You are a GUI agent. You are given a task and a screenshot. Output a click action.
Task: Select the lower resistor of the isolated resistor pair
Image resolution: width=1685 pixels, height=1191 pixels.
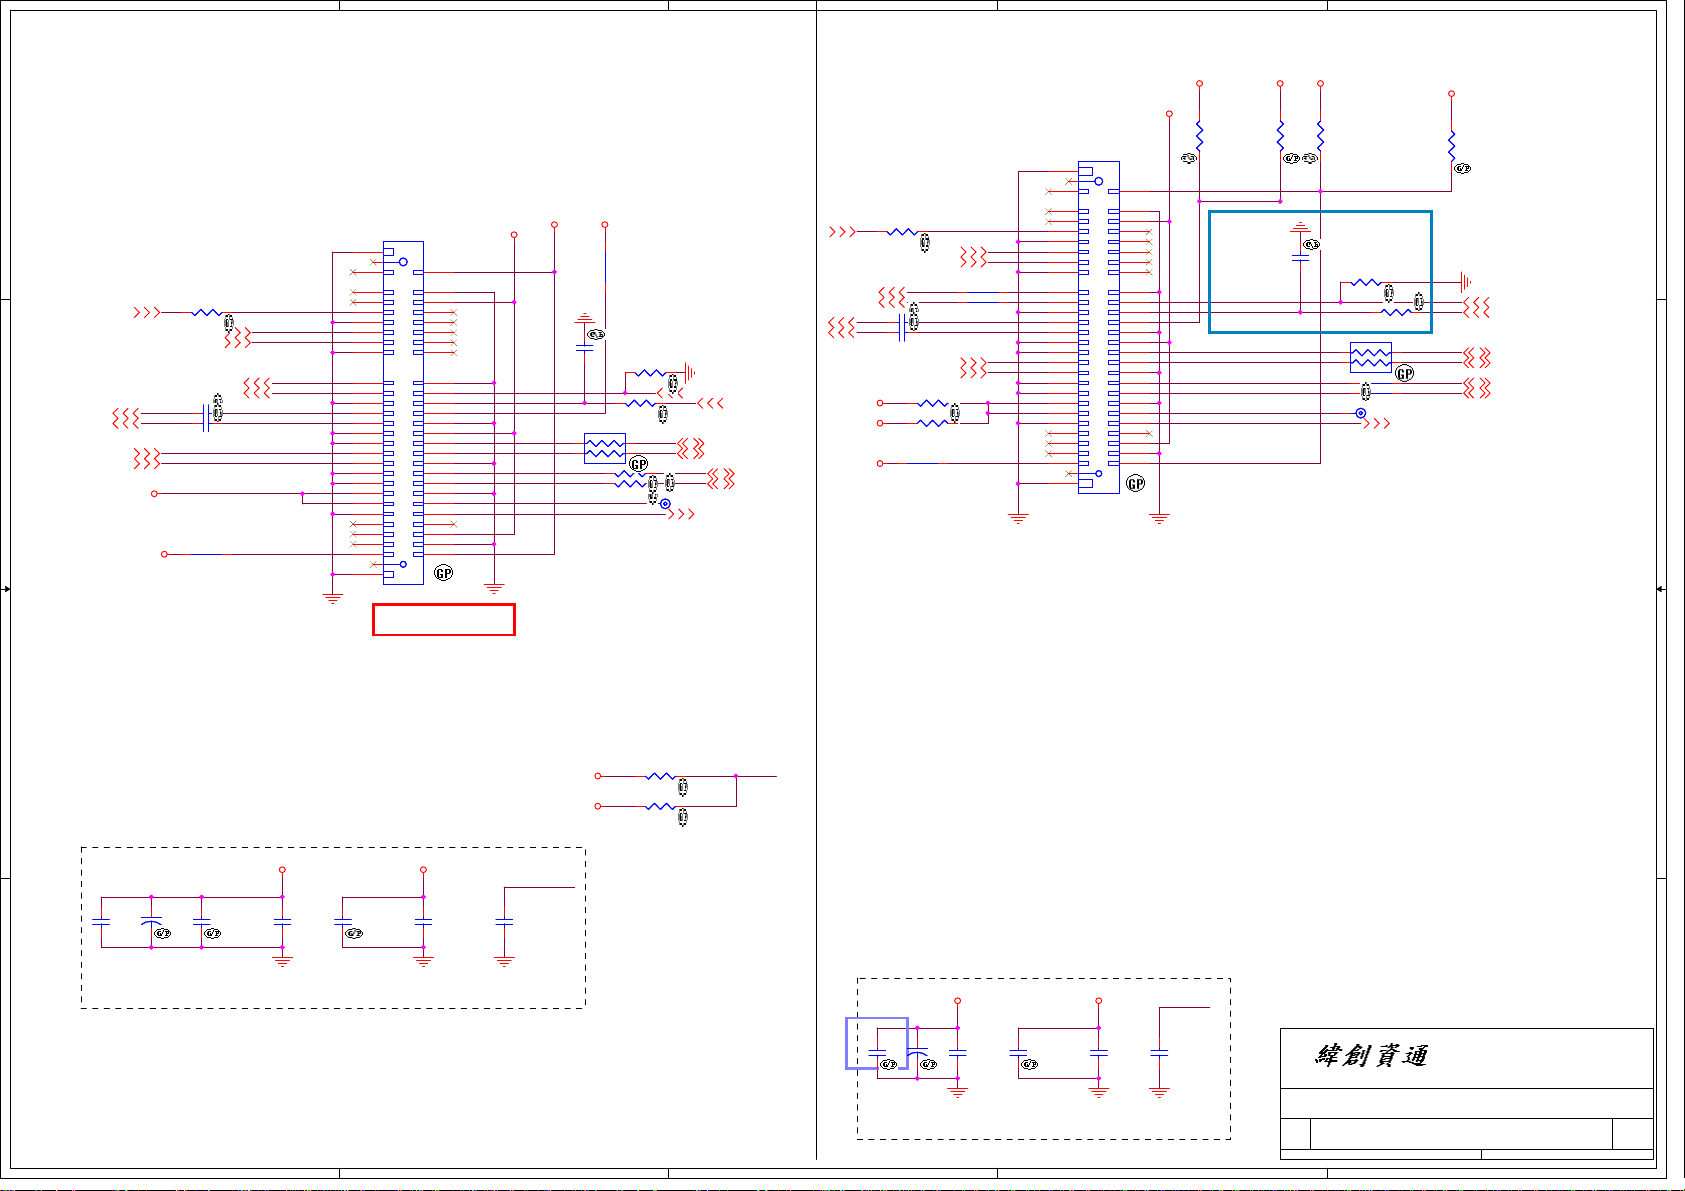pos(660,806)
